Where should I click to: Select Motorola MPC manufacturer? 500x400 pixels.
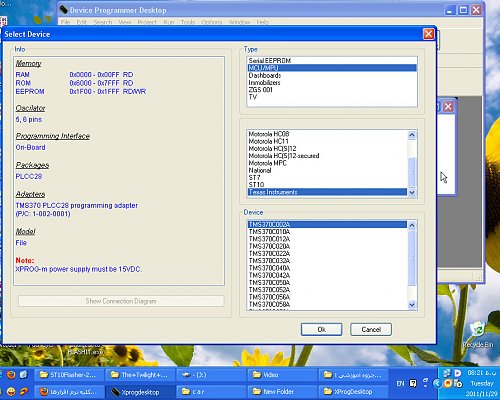pos(328,163)
